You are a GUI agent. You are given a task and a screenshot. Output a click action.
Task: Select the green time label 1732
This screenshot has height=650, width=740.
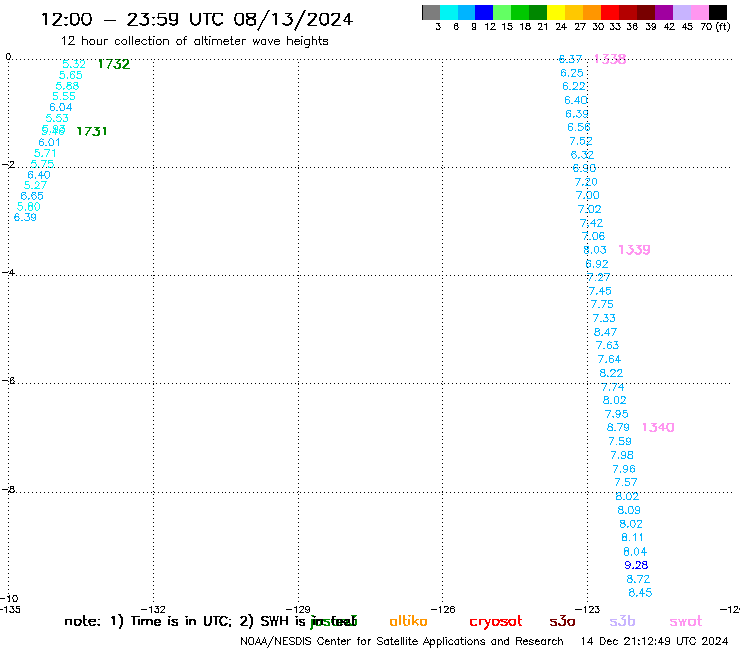(114, 64)
